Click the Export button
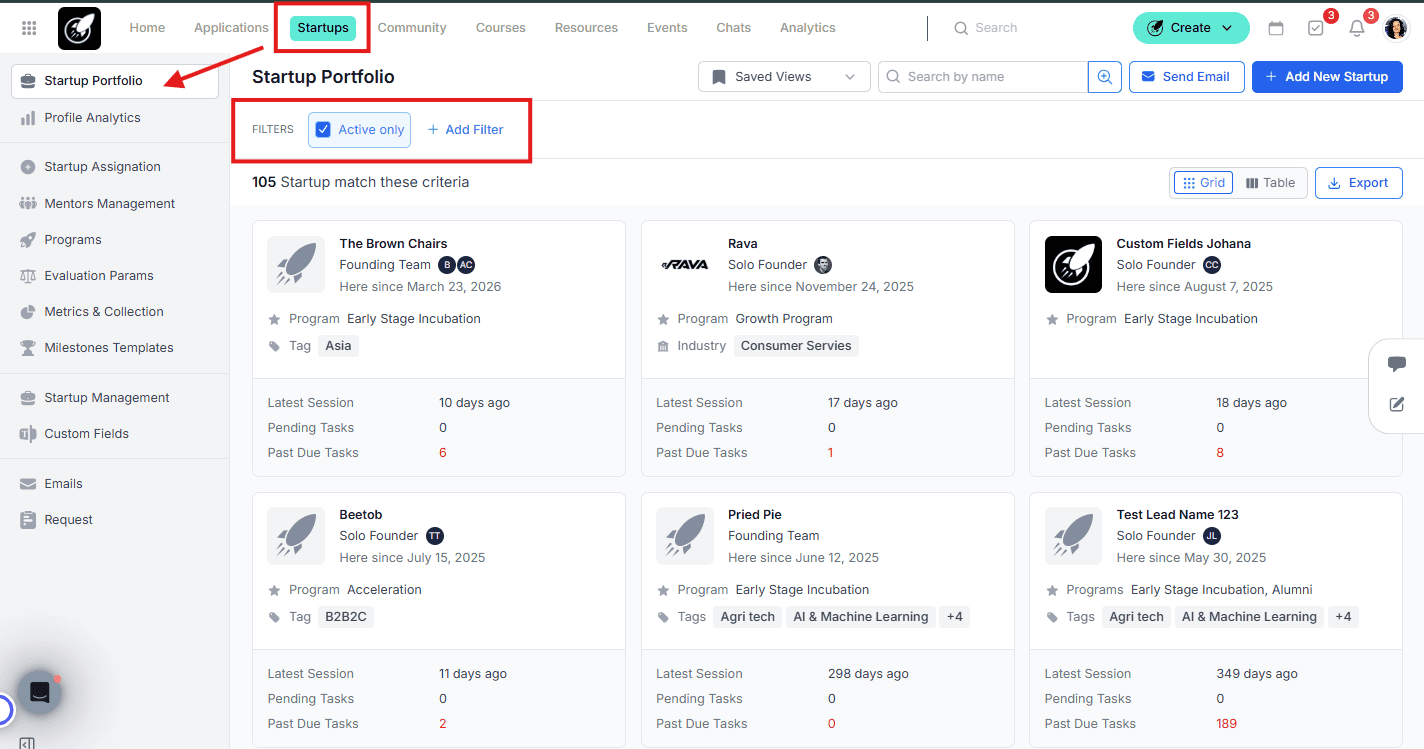 click(x=1359, y=183)
